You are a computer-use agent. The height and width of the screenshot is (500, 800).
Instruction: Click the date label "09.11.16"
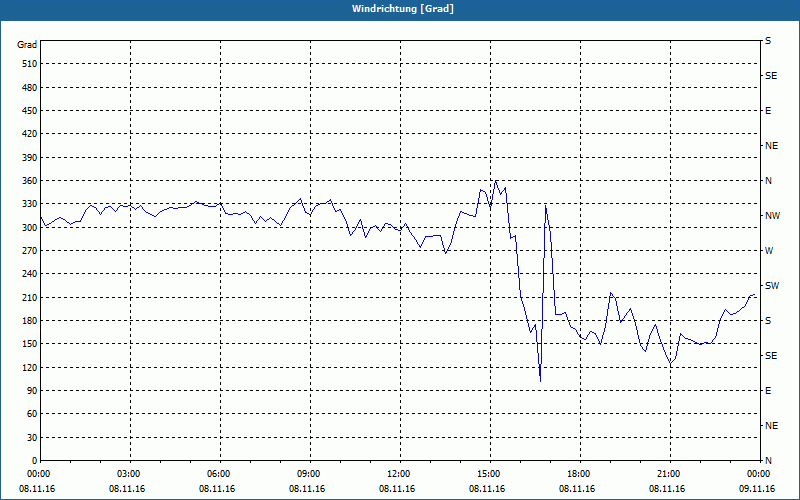(757, 488)
